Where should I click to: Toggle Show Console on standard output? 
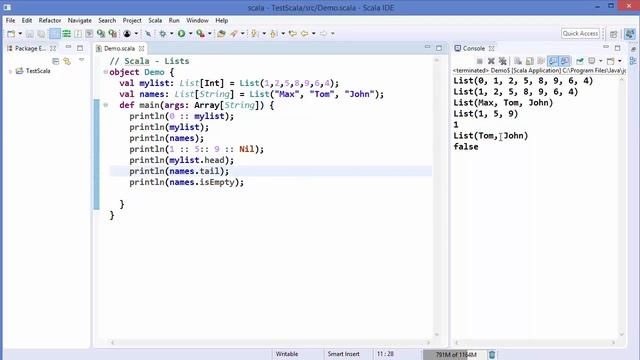pyautogui.click(x=552, y=61)
